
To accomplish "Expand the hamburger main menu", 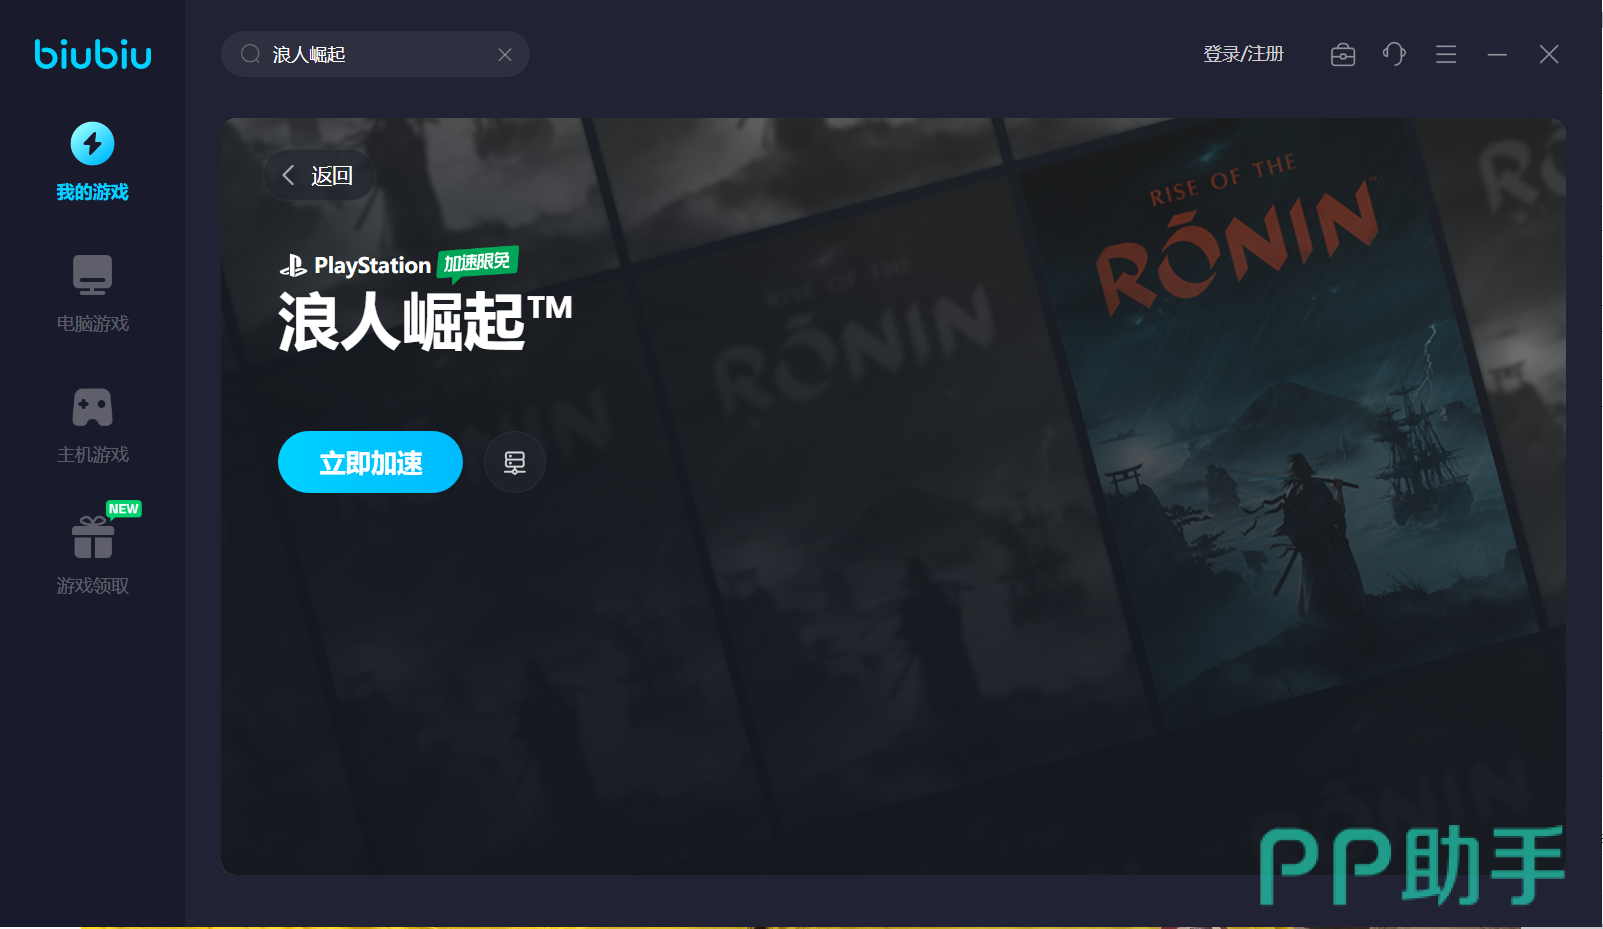I will 1446,54.
